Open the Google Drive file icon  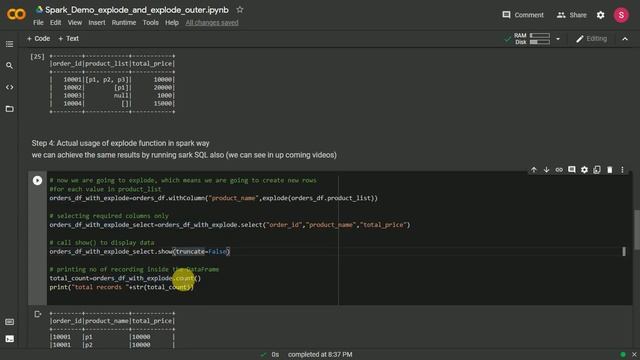[39, 9]
